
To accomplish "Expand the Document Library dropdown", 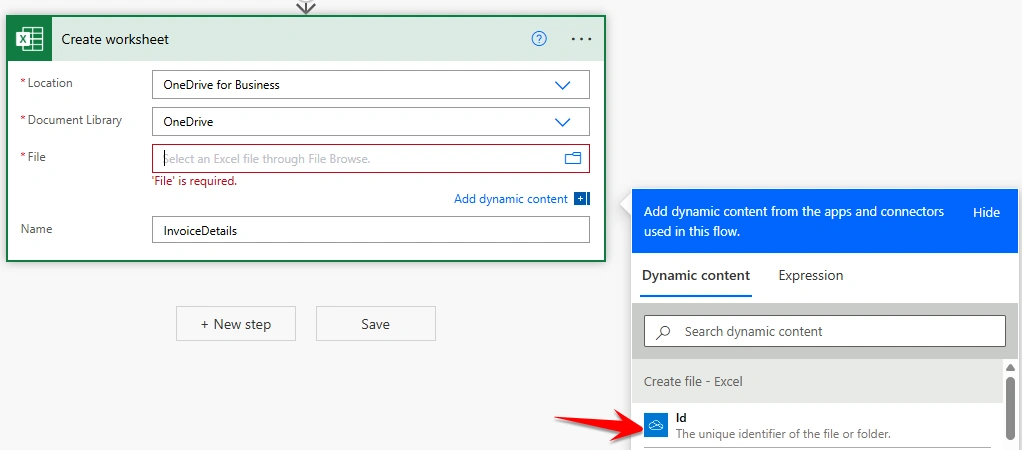I will tap(562, 122).
